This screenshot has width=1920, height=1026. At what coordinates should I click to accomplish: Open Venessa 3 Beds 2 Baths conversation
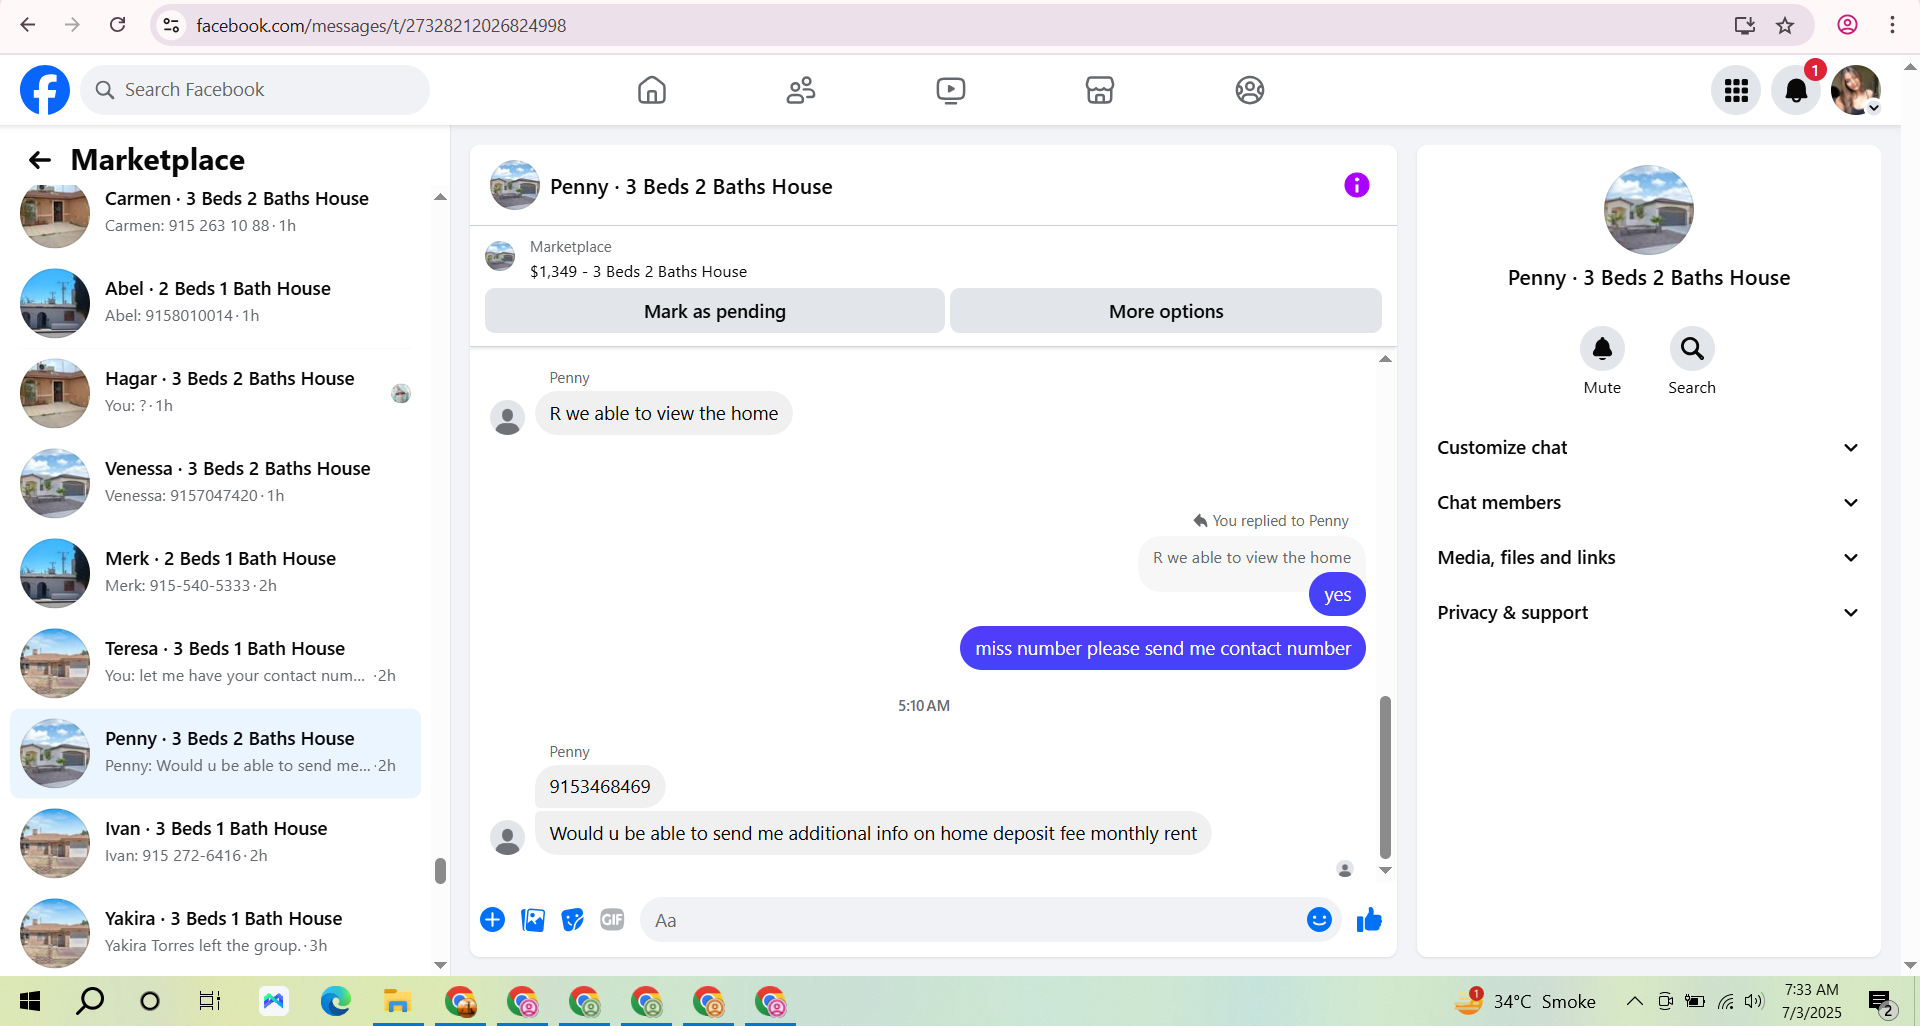pyautogui.click(x=215, y=483)
